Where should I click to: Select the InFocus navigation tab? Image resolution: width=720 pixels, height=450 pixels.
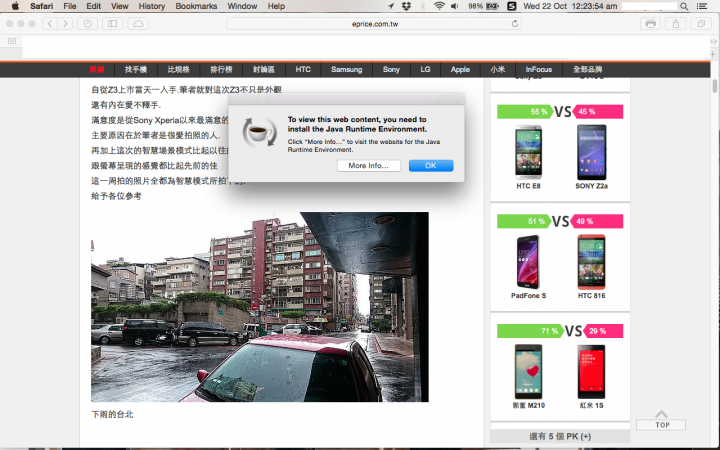pyautogui.click(x=539, y=70)
